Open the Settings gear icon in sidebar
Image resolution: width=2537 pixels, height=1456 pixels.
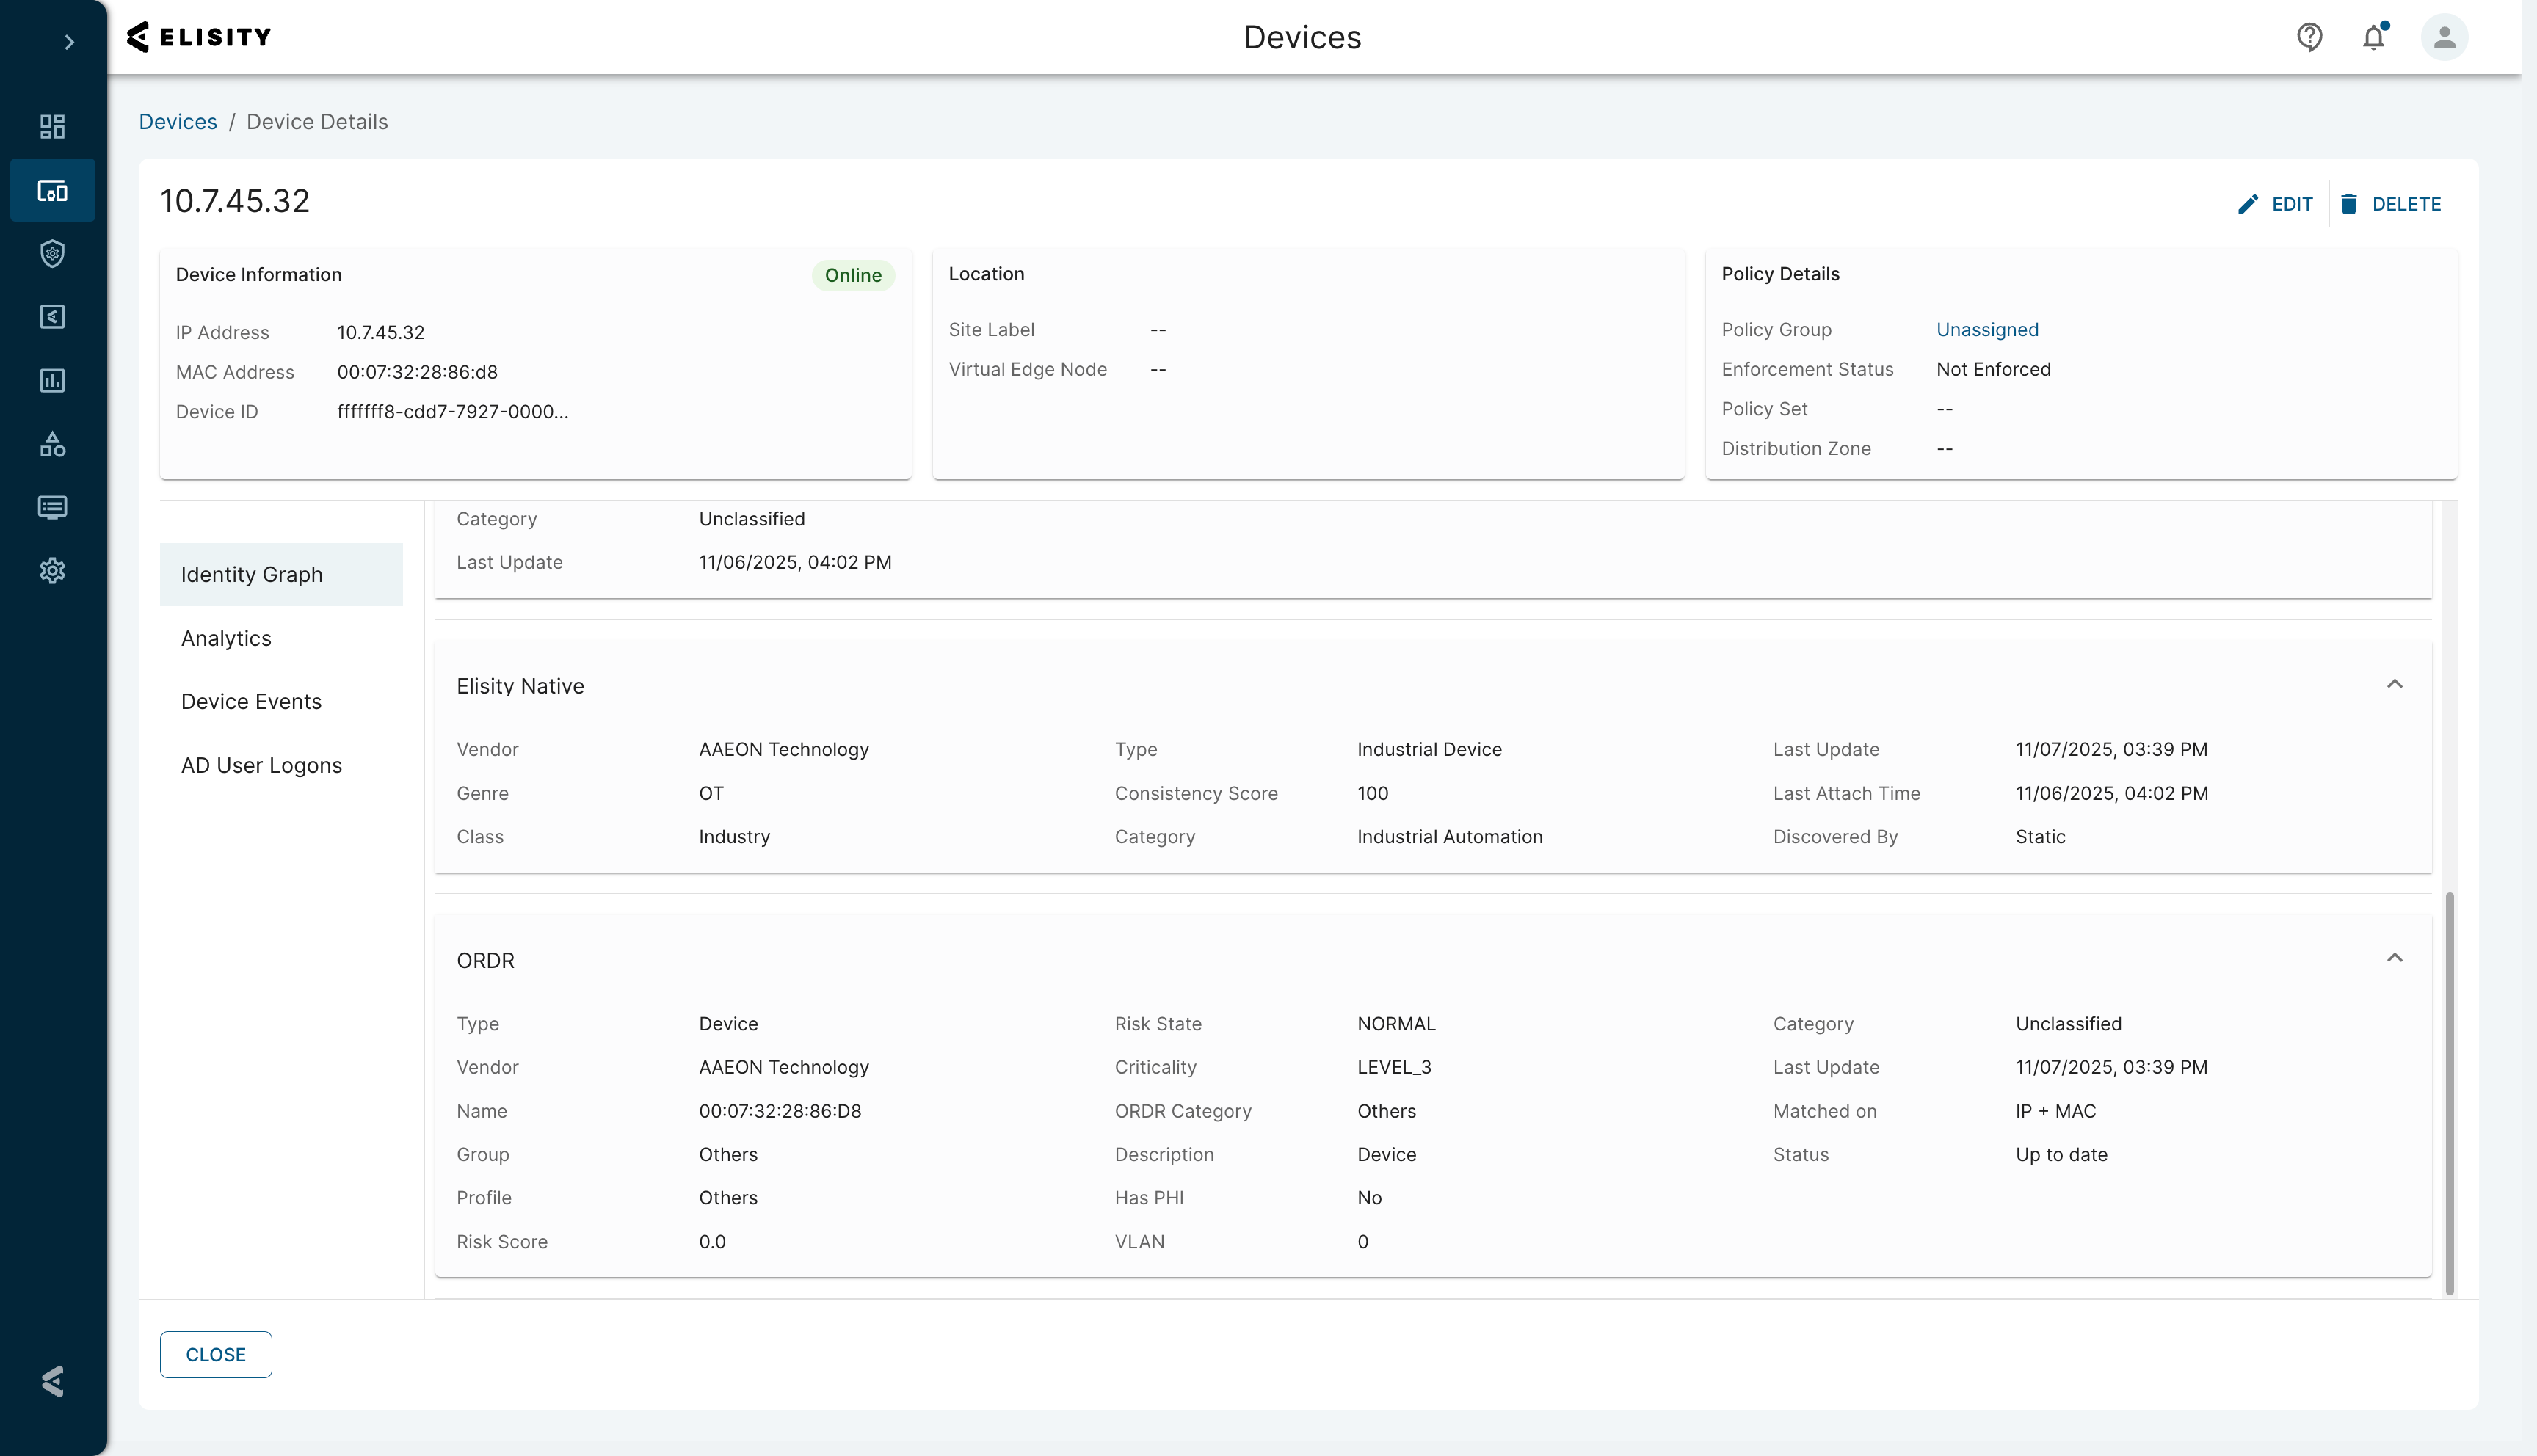(52, 570)
